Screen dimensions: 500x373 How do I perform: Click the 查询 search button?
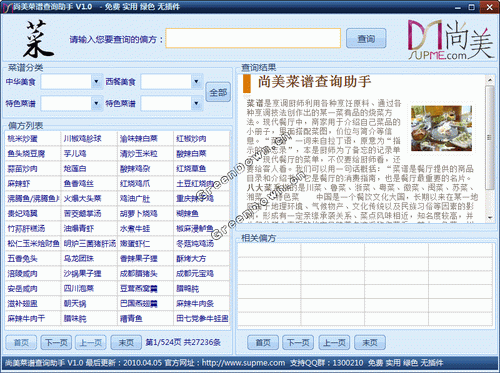(x=366, y=39)
